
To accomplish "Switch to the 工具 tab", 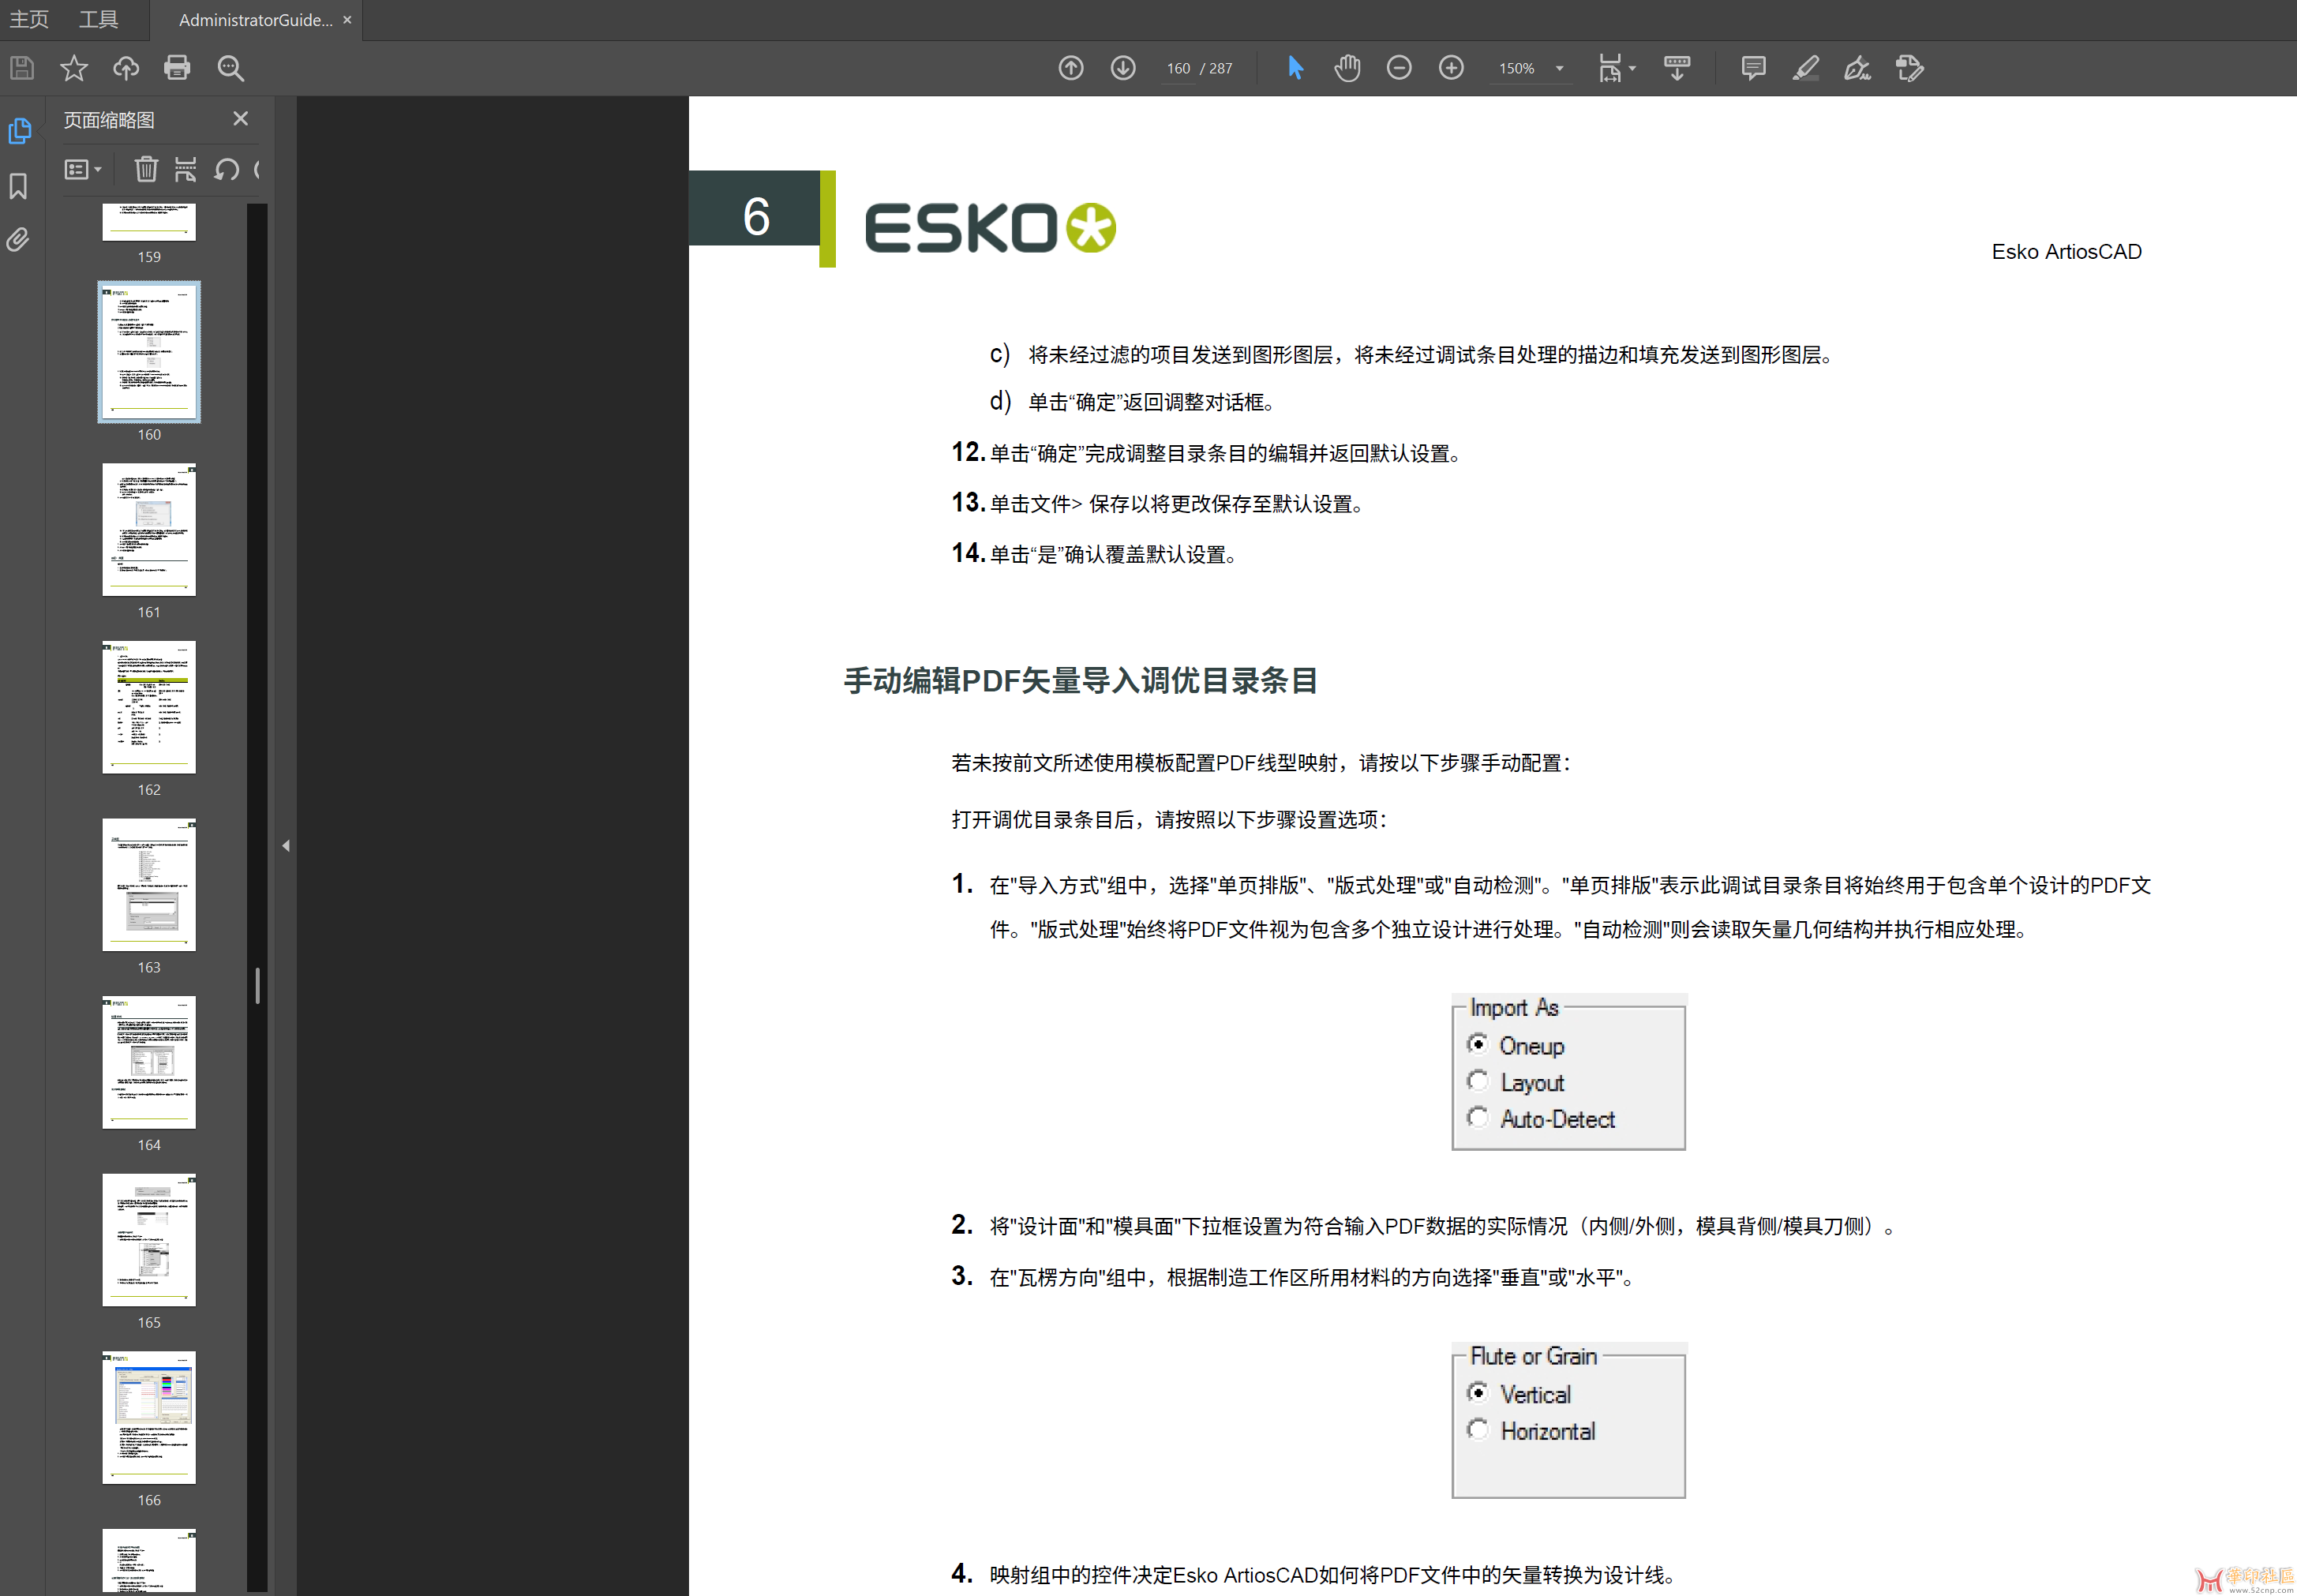I will click(98, 20).
